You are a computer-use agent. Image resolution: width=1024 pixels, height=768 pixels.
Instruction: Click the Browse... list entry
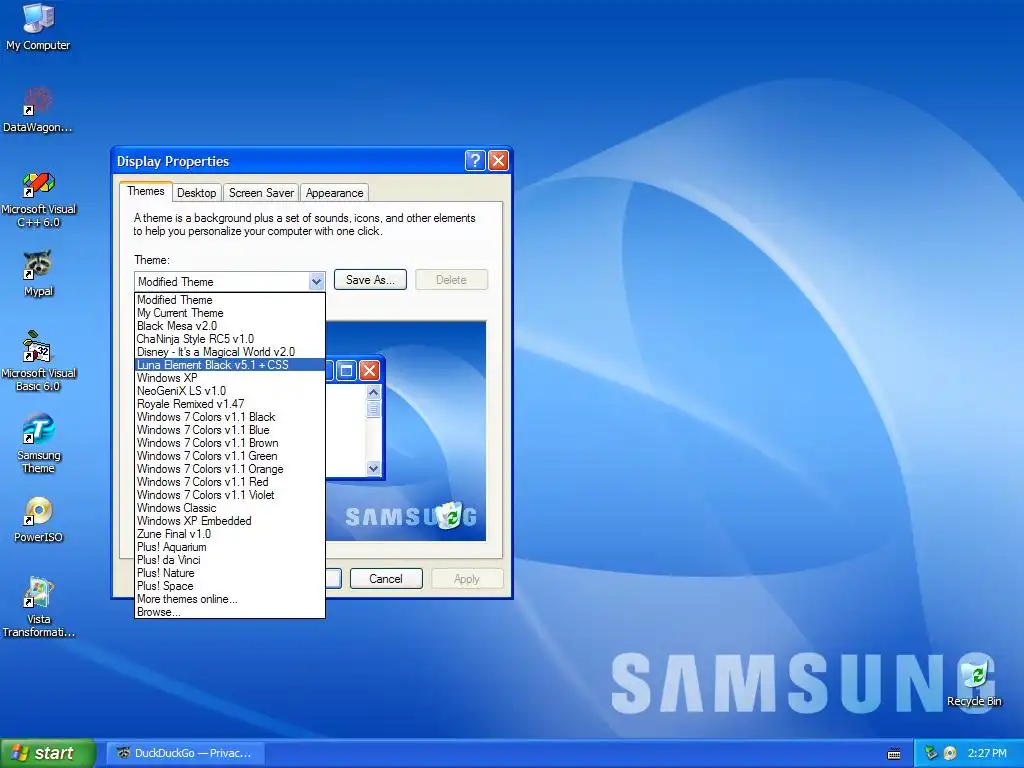(x=230, y=612)
